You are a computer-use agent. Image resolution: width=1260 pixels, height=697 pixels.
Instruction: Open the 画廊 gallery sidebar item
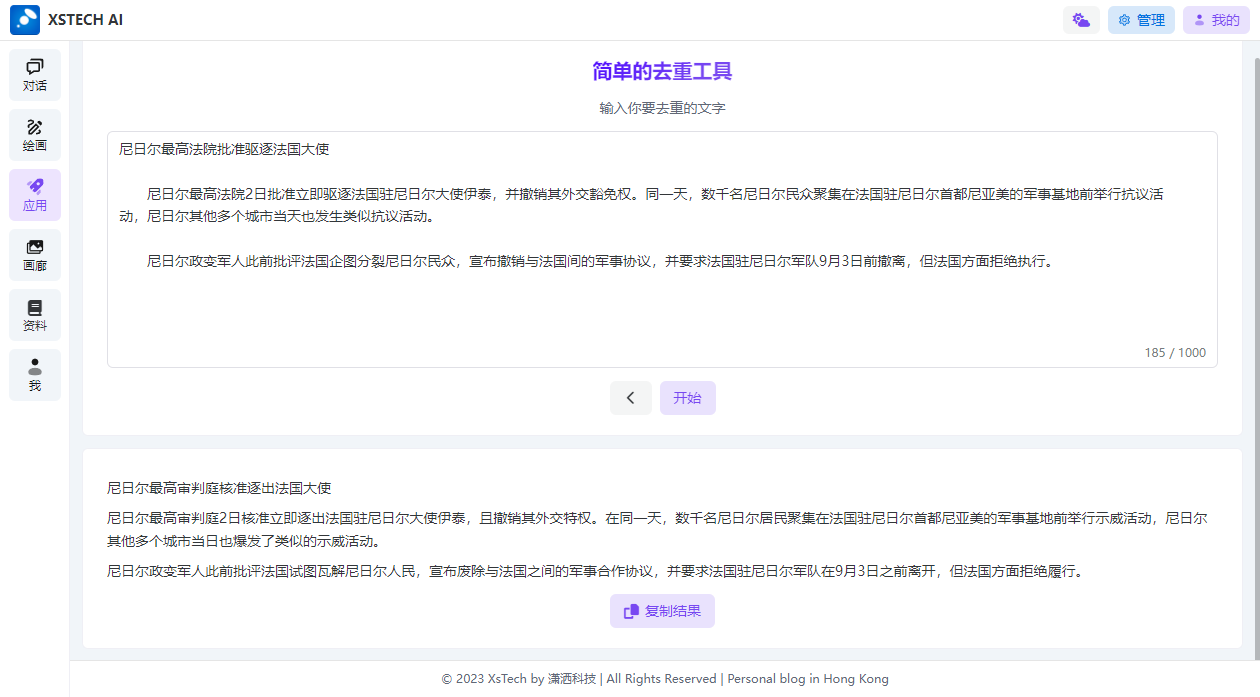click(35, 255)
